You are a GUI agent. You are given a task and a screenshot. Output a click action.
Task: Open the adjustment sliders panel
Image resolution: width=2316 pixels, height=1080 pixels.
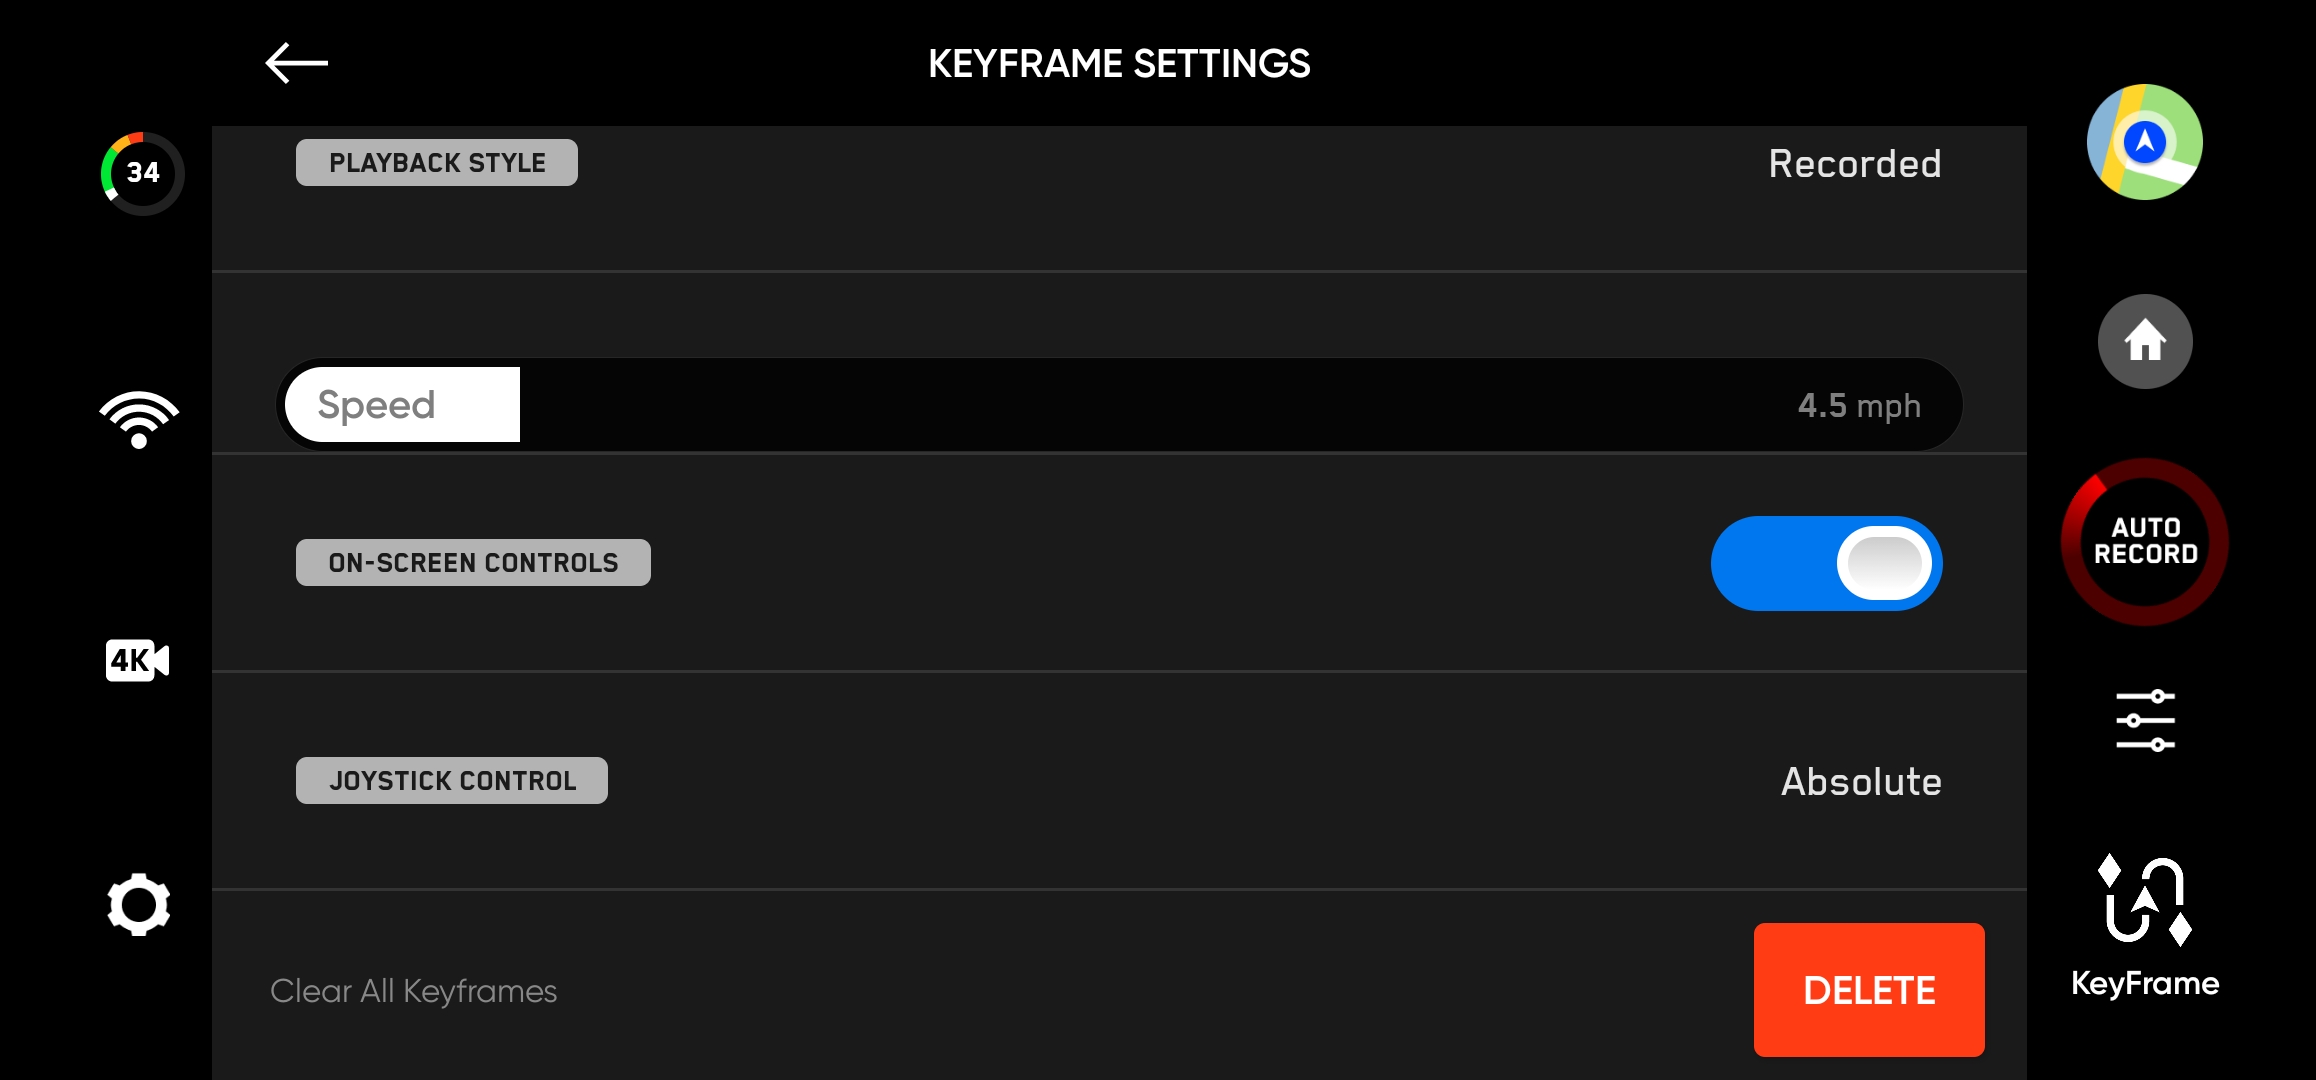tap(2144, 720)
